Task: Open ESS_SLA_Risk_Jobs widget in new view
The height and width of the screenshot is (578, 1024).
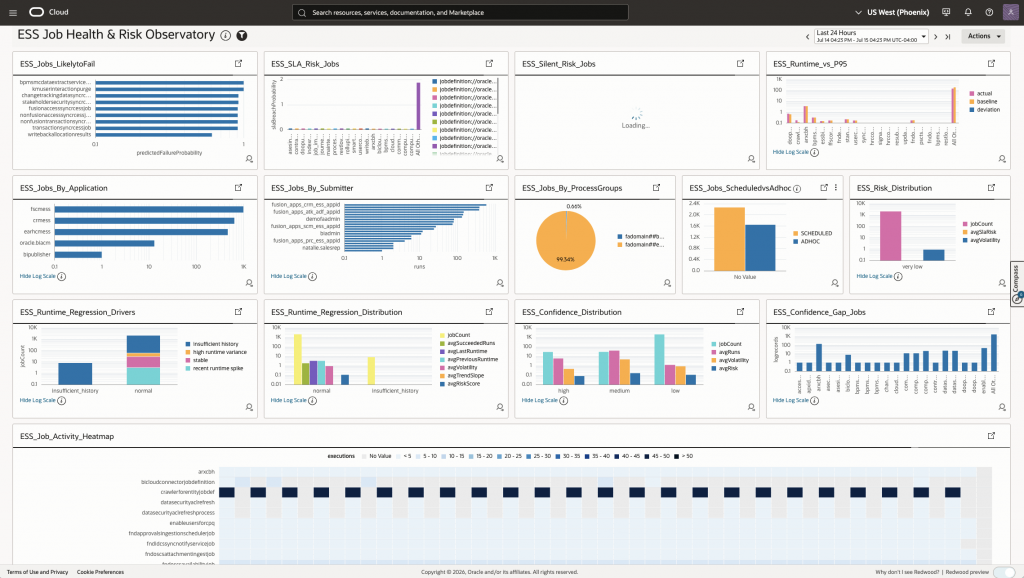Action: point(489,63)
